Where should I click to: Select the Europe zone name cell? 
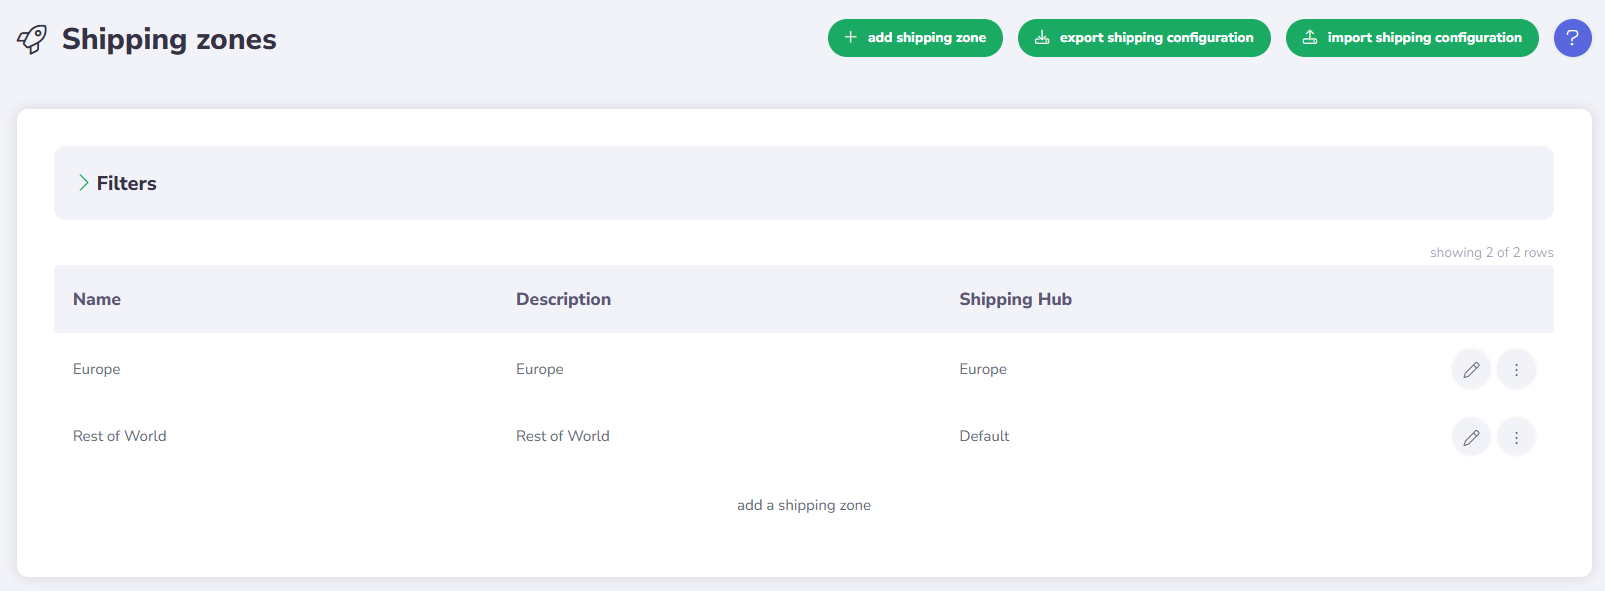97,369
